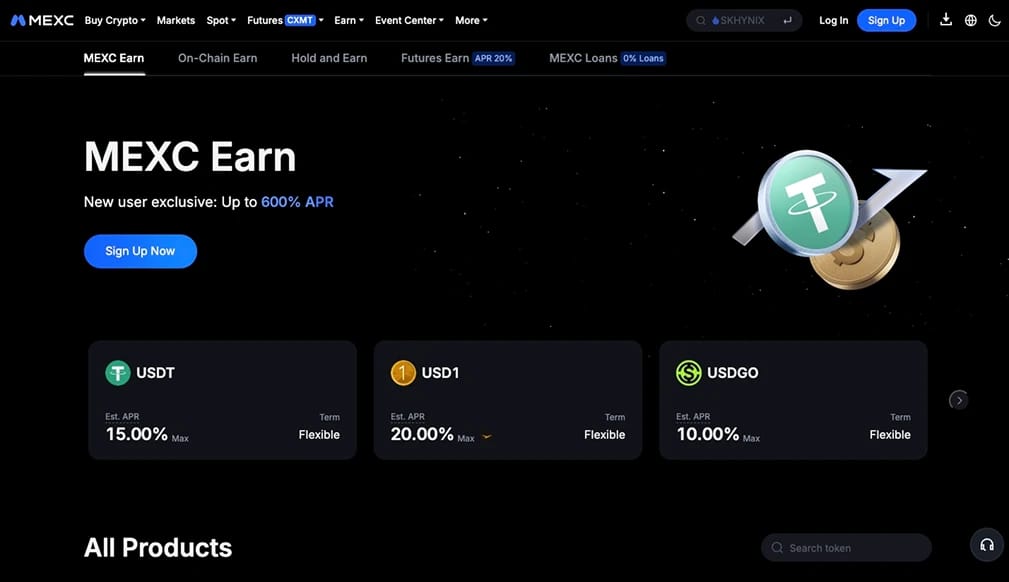Click the Tether coin banner illustration
The image size is (1009, 582).
click(830, 219)
